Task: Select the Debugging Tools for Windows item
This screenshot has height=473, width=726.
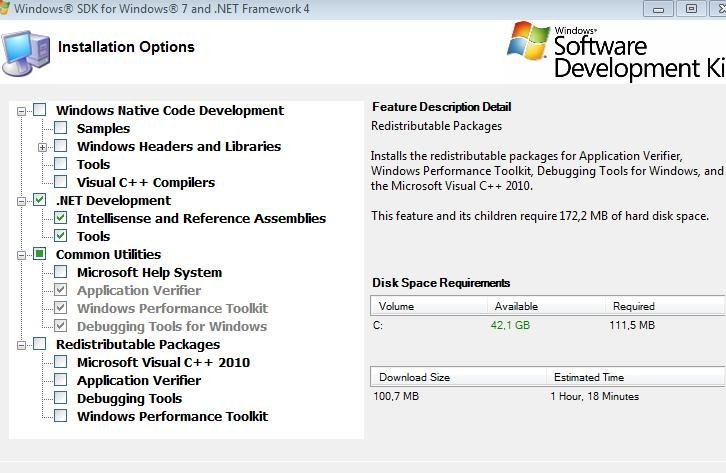Action: tap(172, 326)
